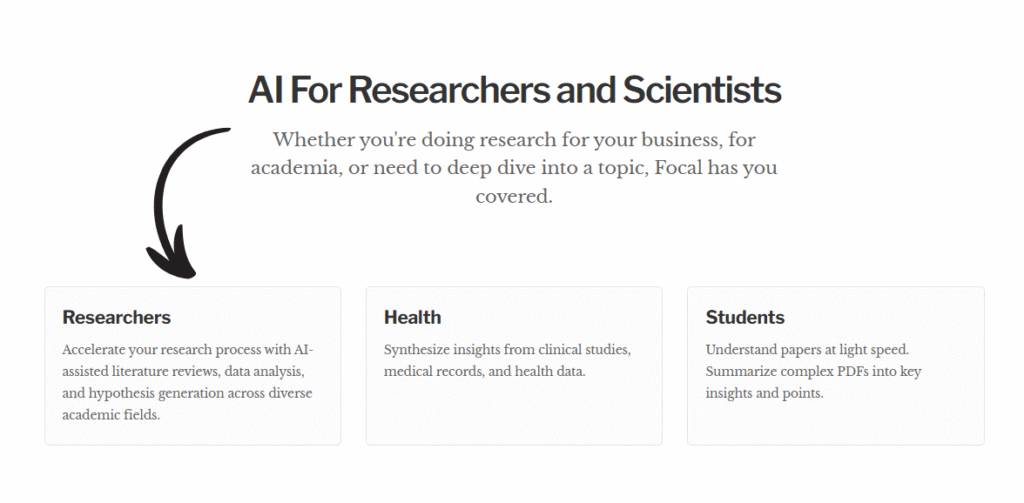
Task: Click the Health card title
Action: pyautogui.click(x=412, y=317)
